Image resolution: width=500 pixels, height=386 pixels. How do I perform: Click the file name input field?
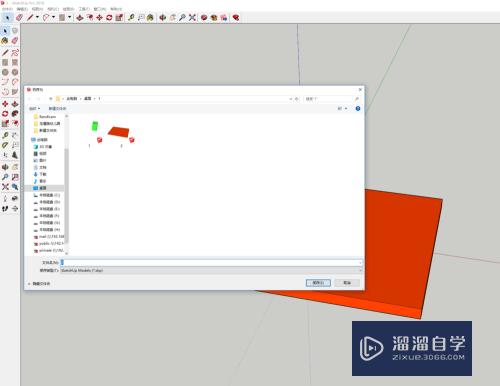211,263
